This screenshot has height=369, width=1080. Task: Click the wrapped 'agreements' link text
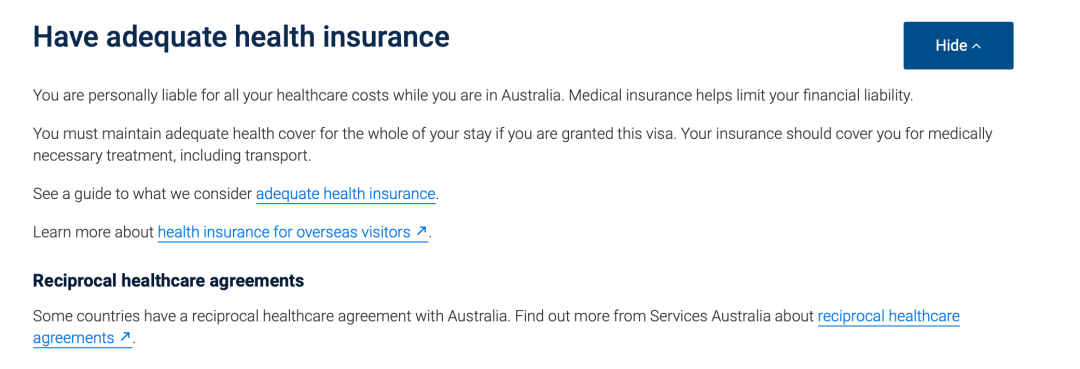pos(74,338)
